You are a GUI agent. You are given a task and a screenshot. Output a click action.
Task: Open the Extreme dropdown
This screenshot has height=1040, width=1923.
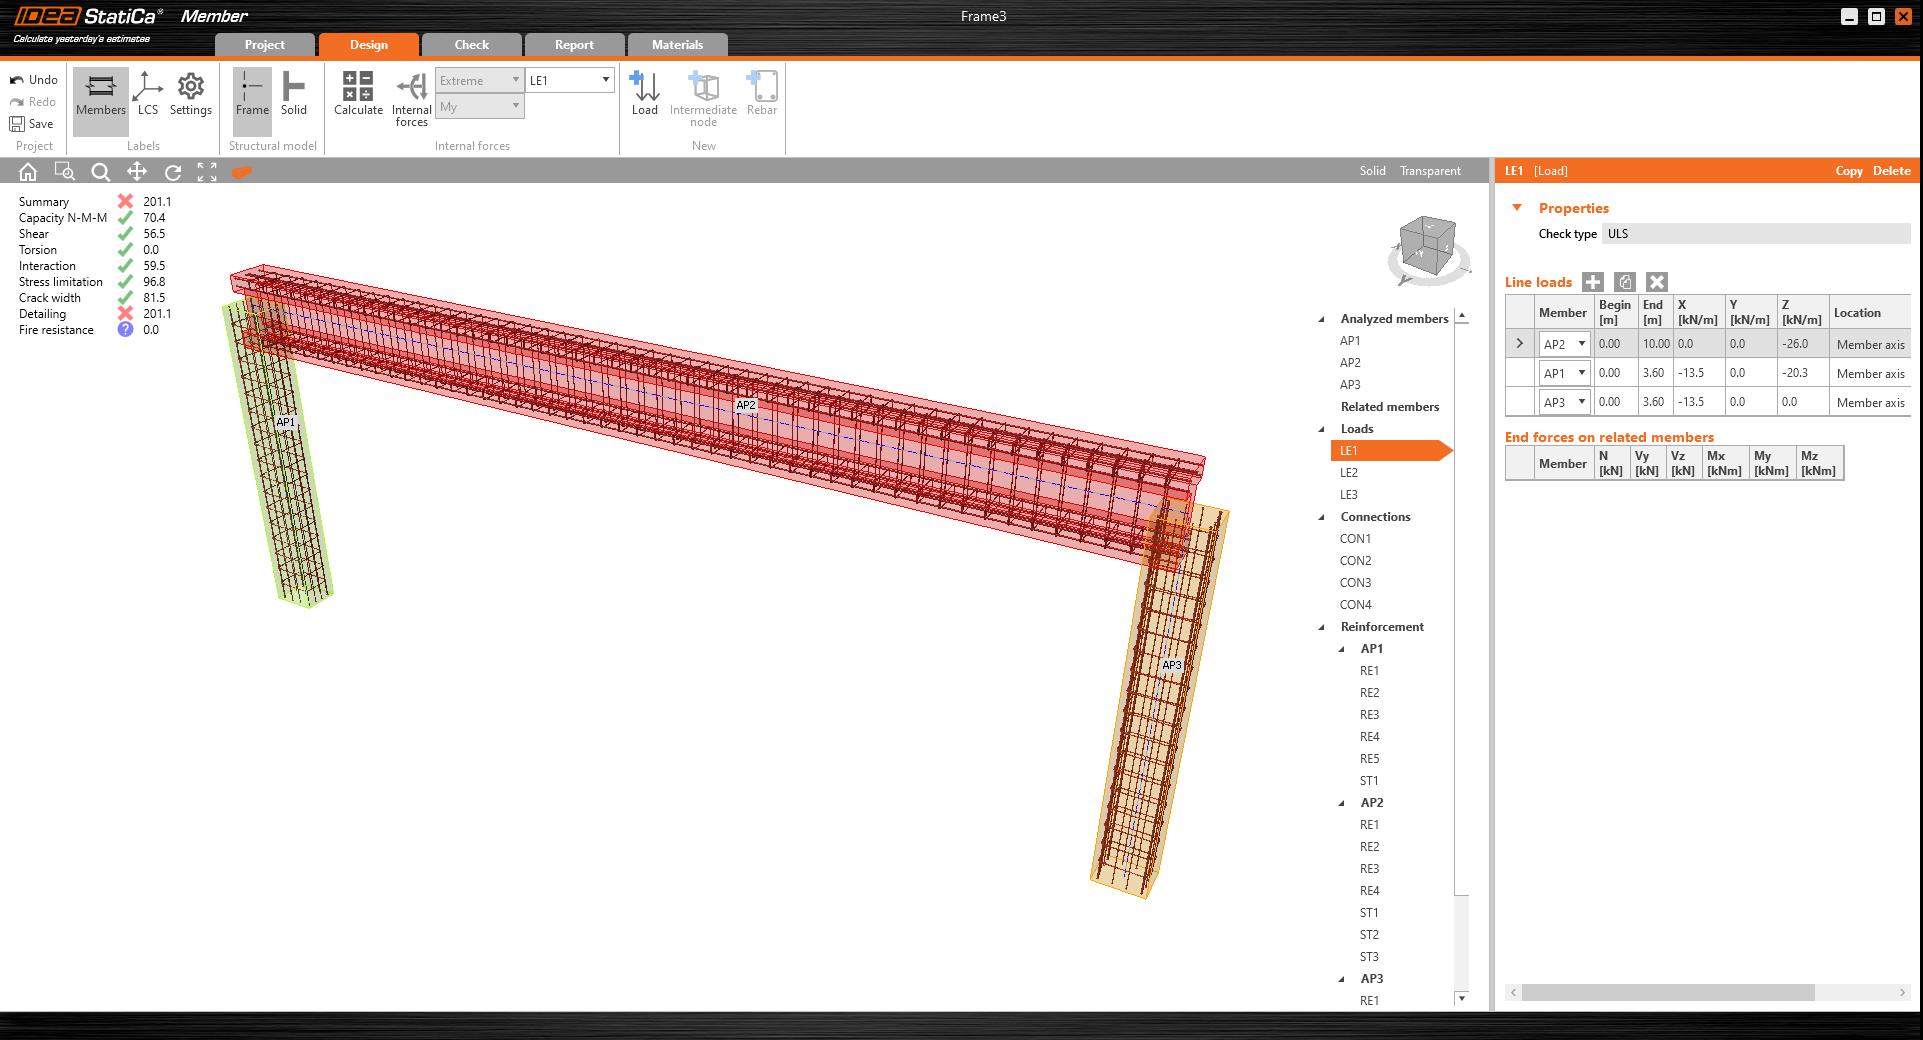pyautogui.click(x=480, y=80)
